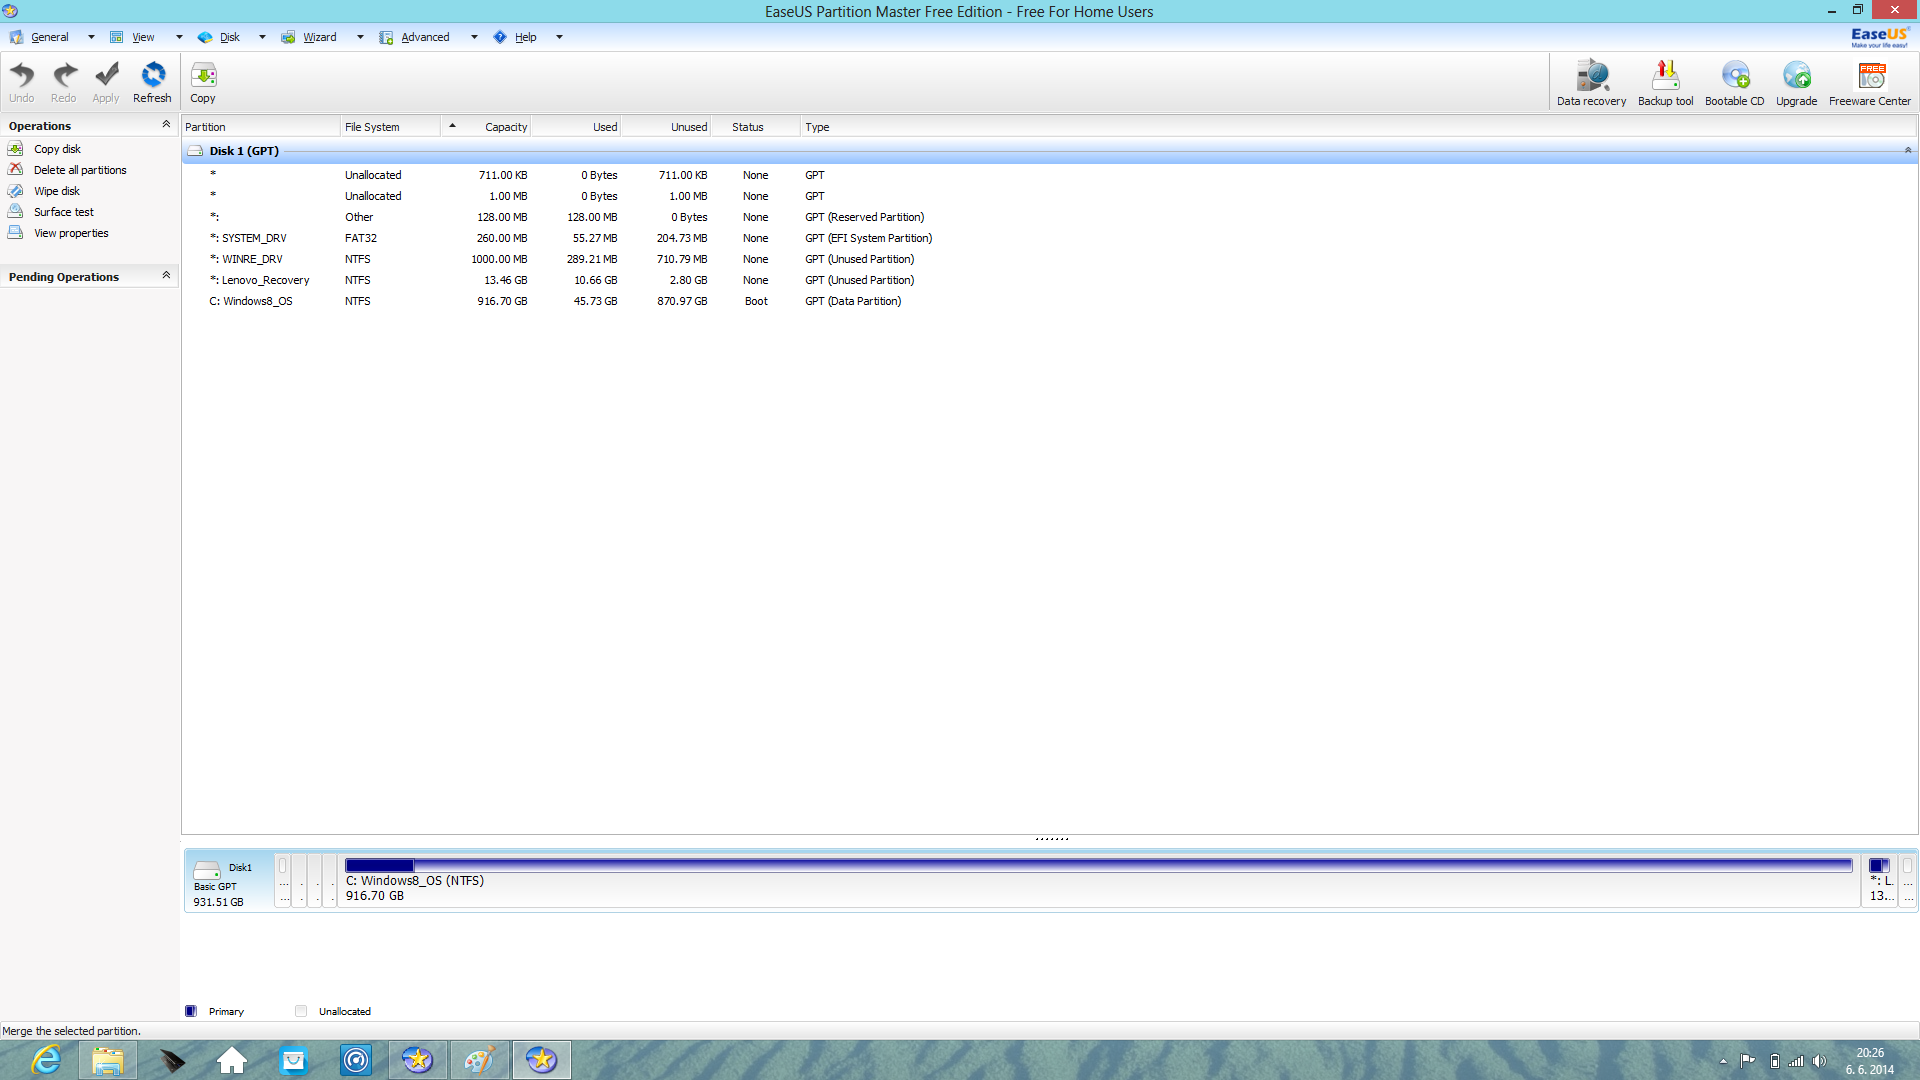The height and width of the screenshot is (1080, 1920).
Task: Select the 711.00 KB unallocated row
Action: pyautogui.click(x=1049, y=175)
